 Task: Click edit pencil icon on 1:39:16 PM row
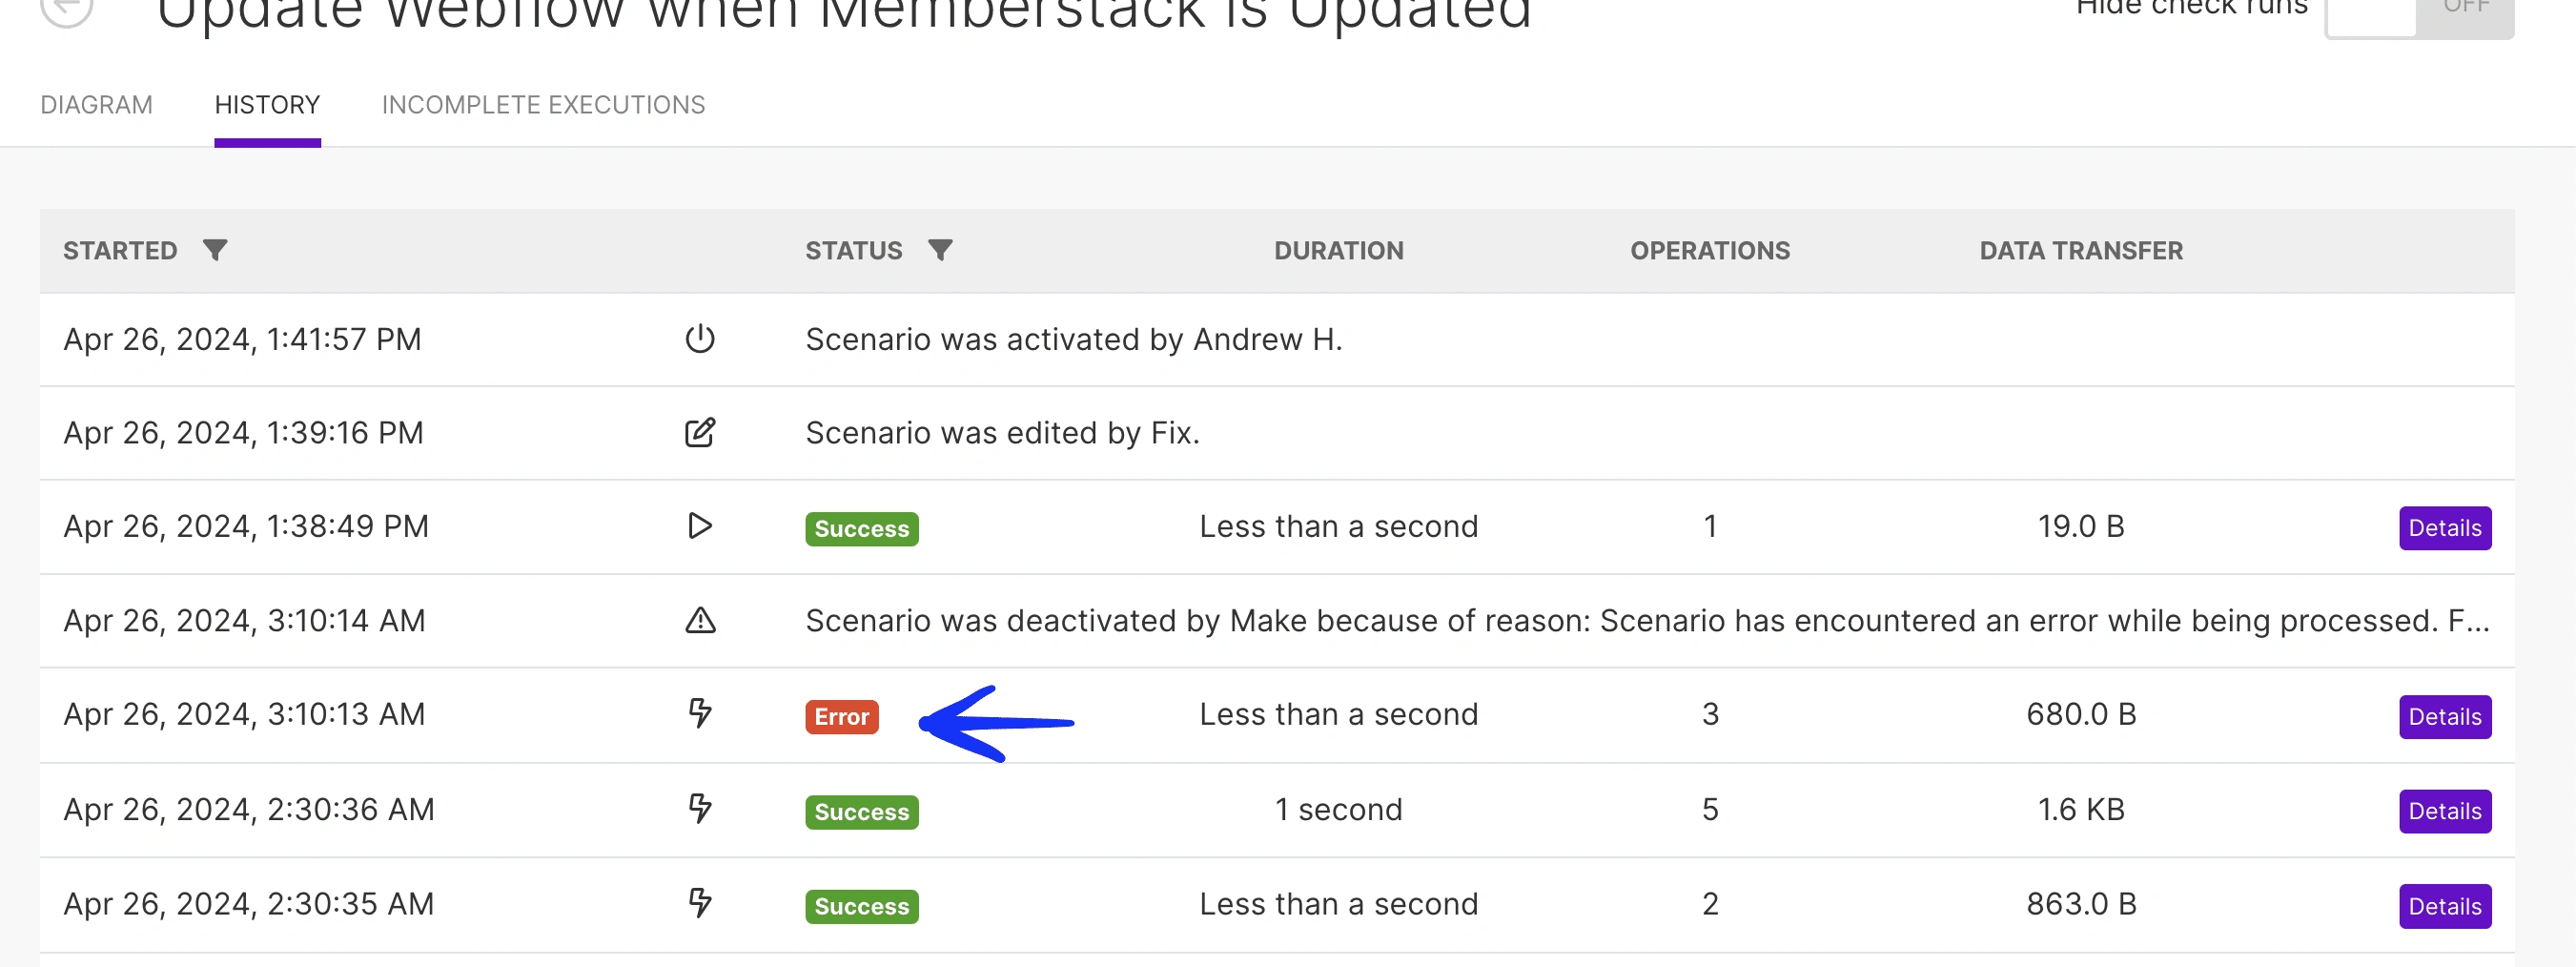(700, 432)
